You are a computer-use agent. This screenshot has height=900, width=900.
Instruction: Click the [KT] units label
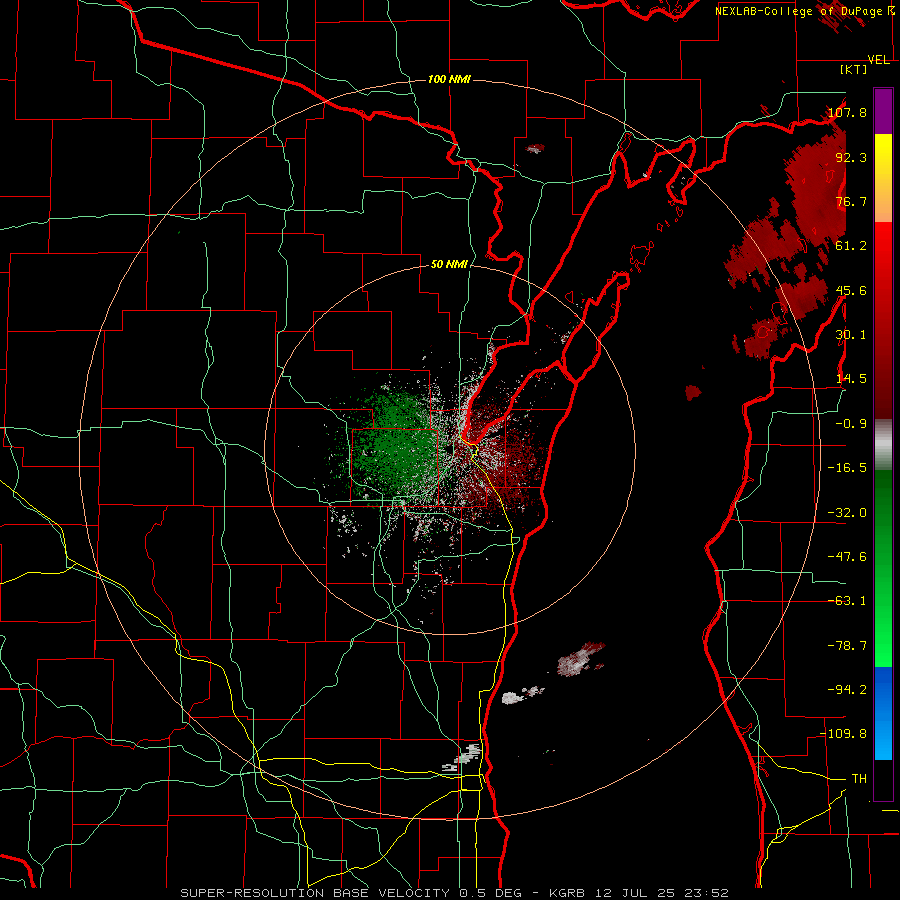click(854, 69)
